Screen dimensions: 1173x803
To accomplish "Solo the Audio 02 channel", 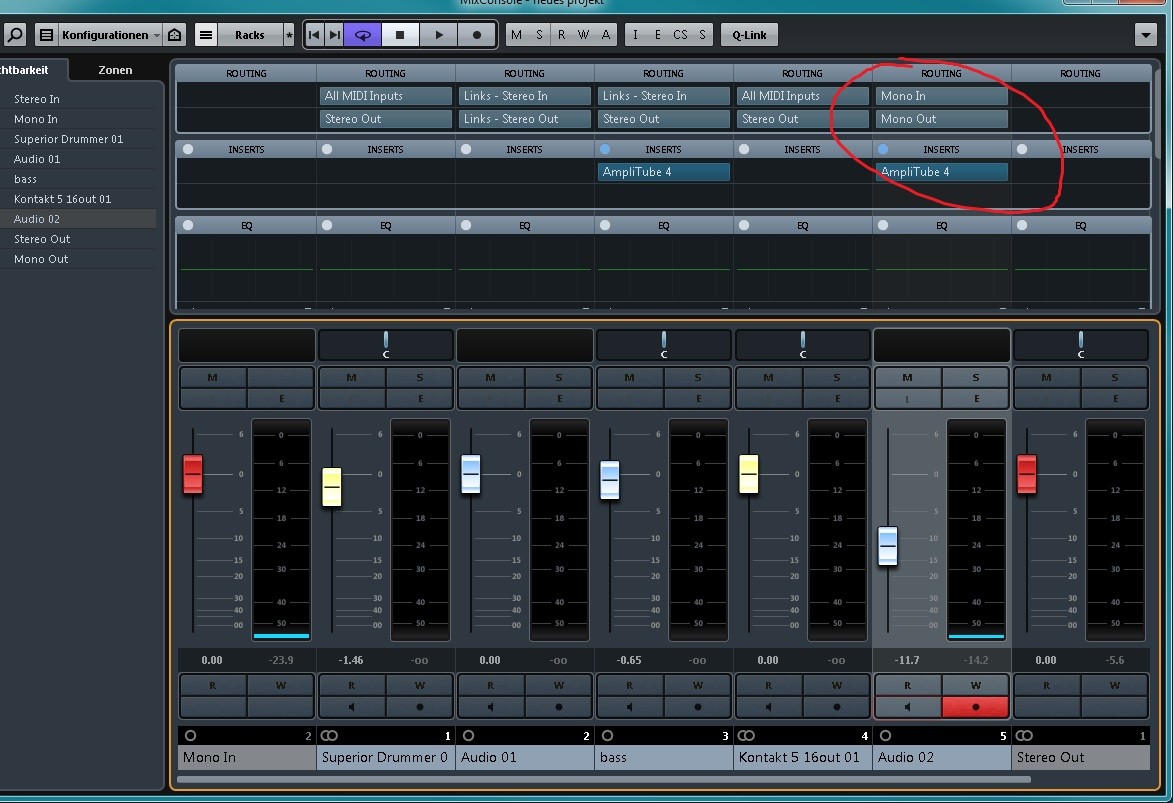I will pyautogui.click(x=975, y=378).
